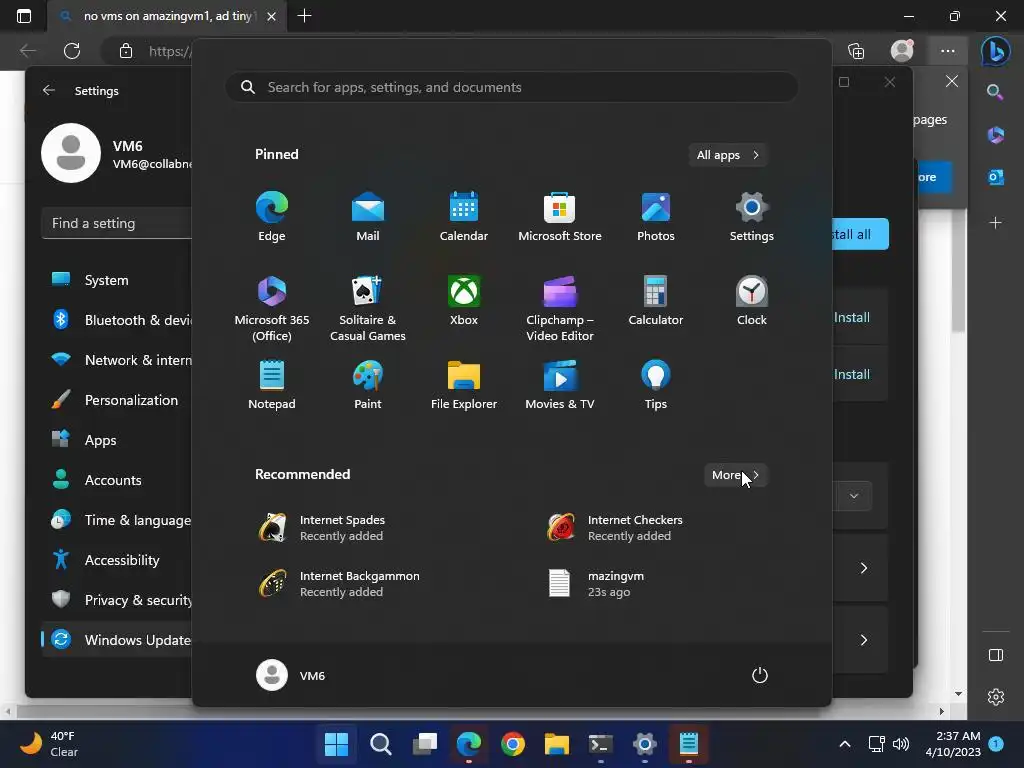Open taskbar Search
Screen dimensions: 1024x768
click(x=381, y=744)
